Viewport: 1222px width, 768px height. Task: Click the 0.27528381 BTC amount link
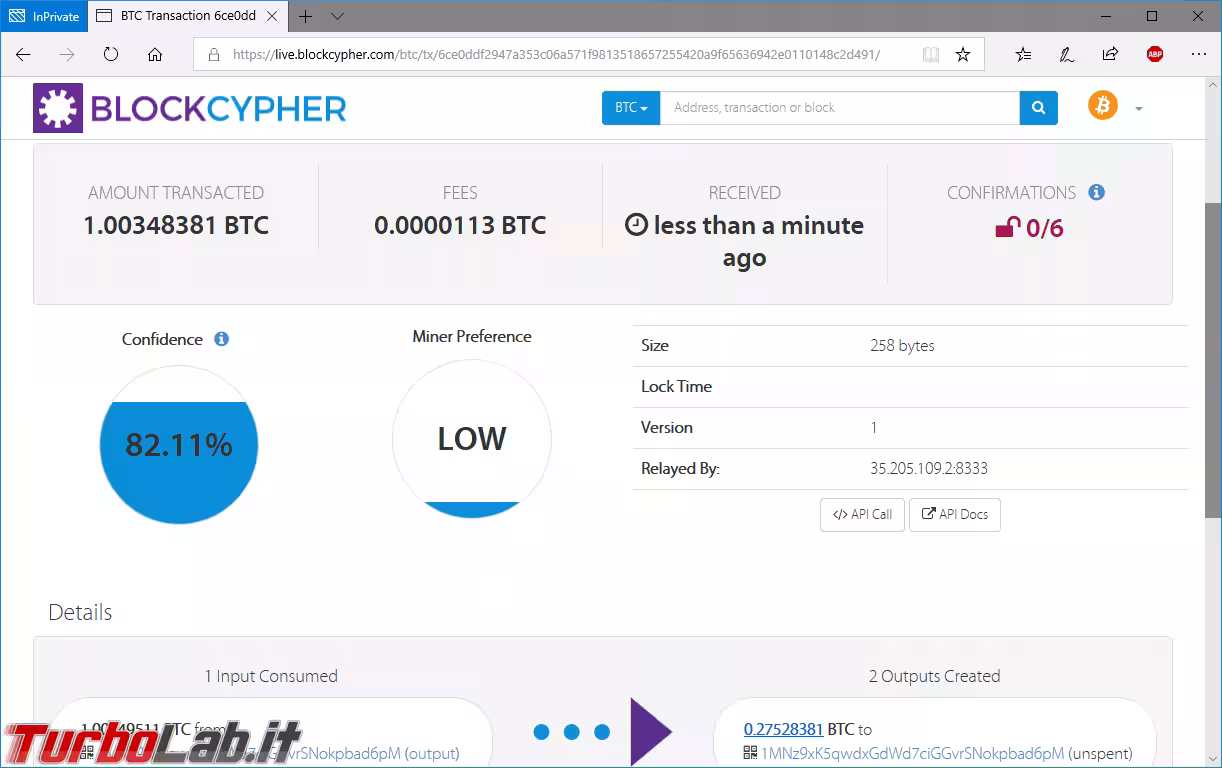783,729
